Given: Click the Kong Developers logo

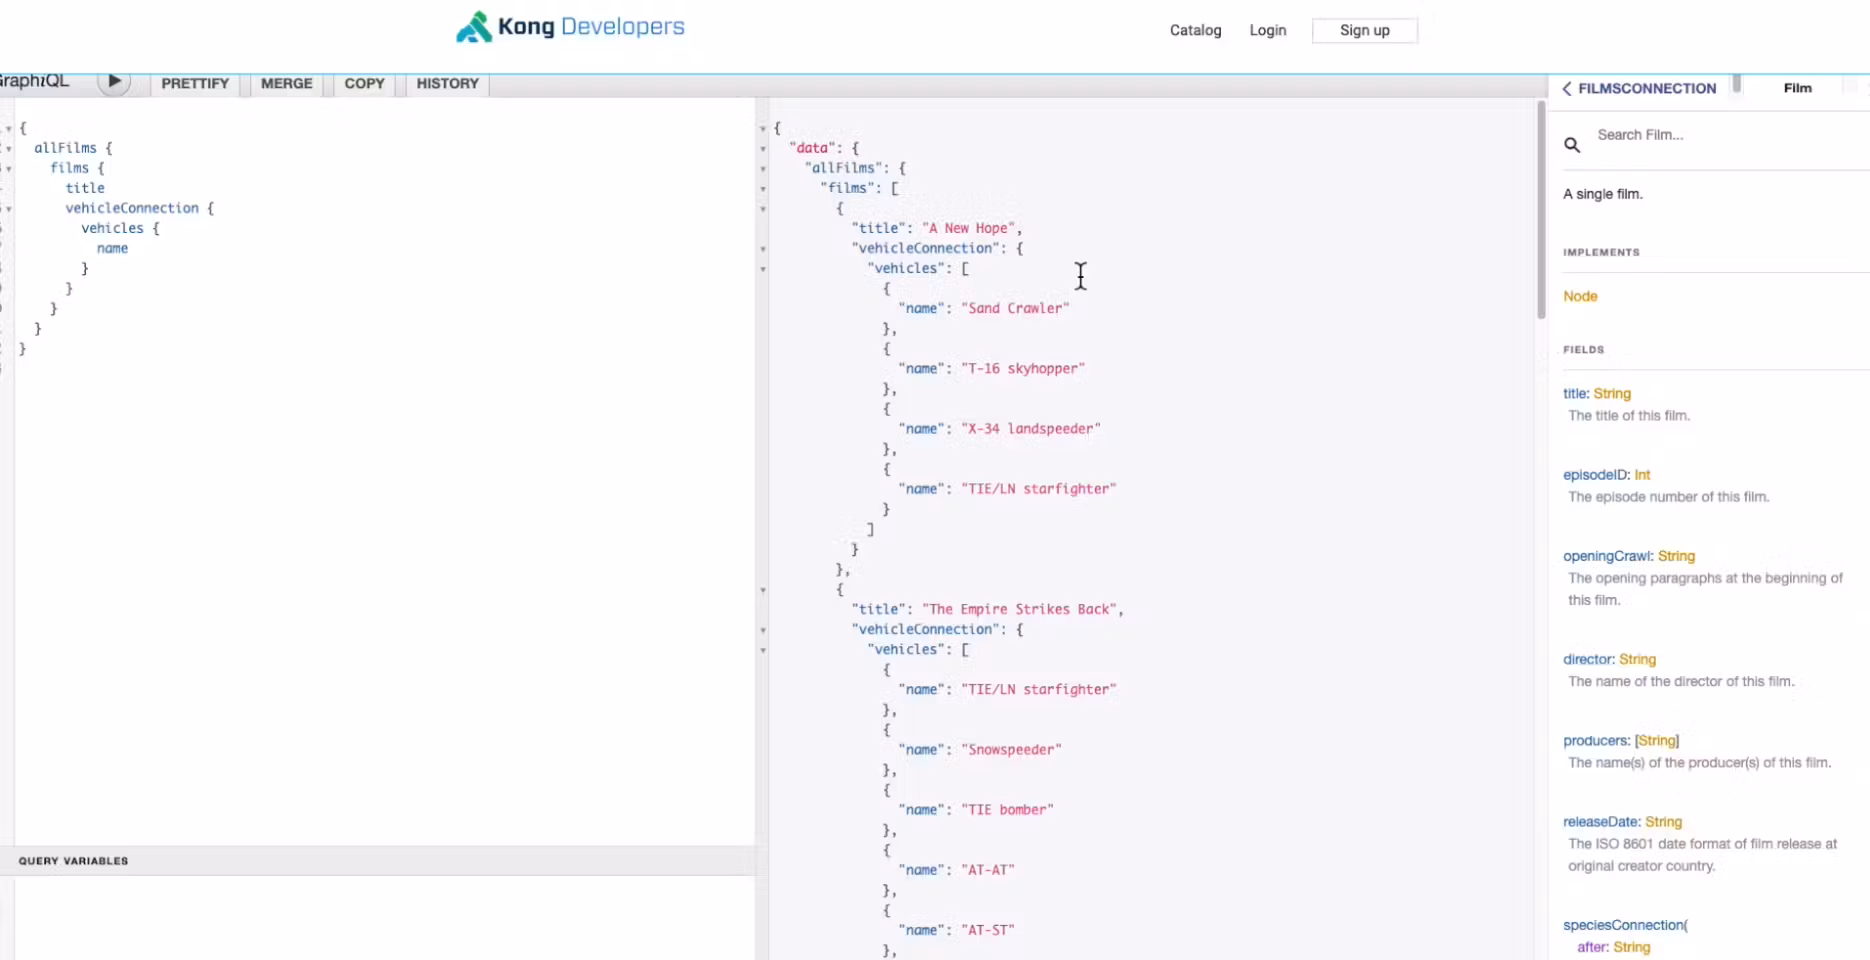Looking at the screenshot, I should 570,27.
